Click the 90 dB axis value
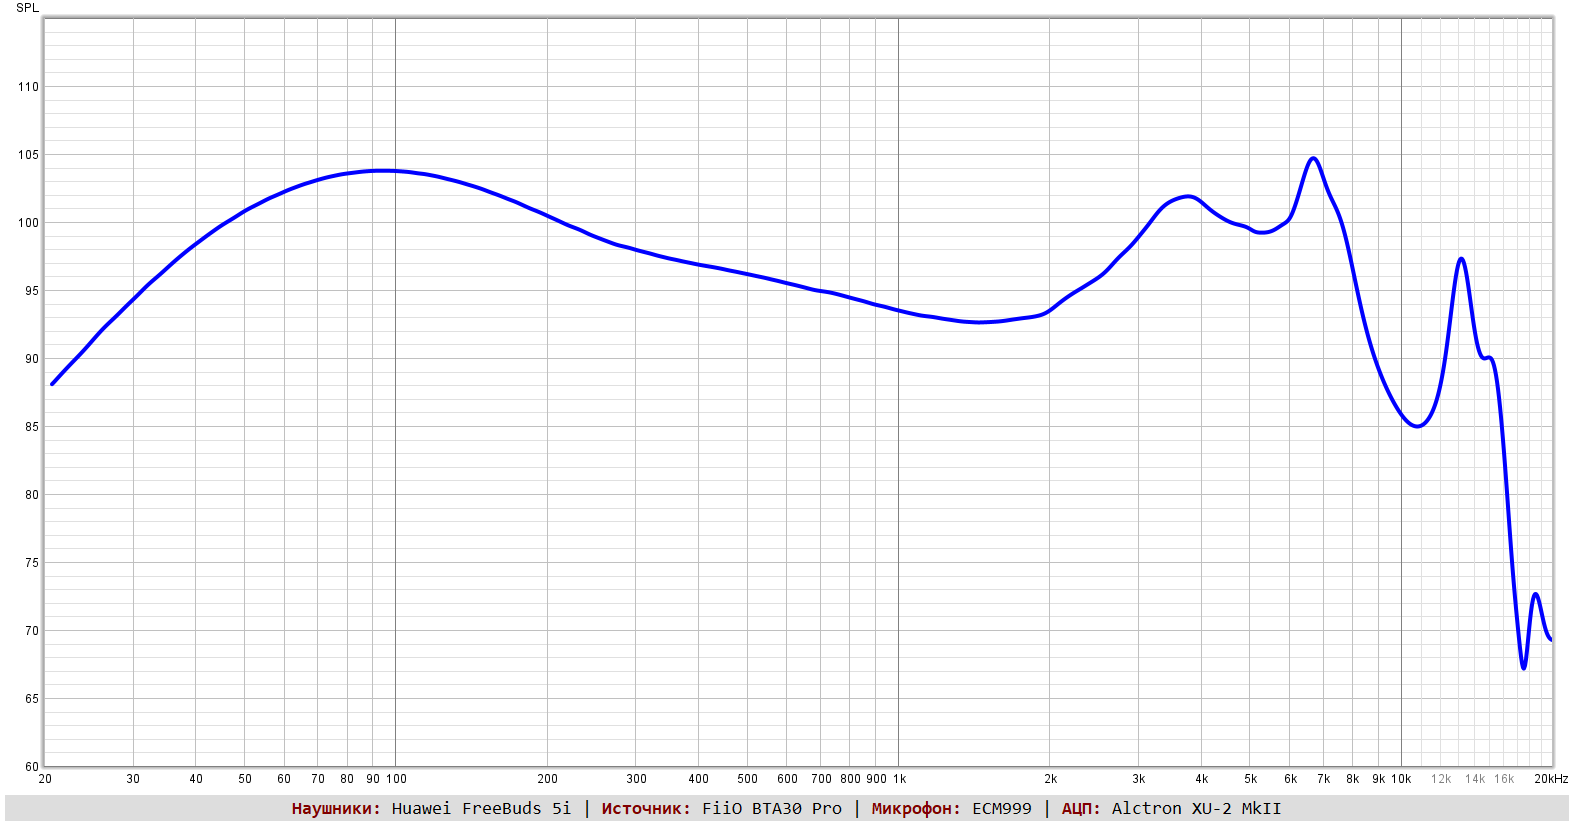Viewport: 1574px width, 826px height. 32,359
